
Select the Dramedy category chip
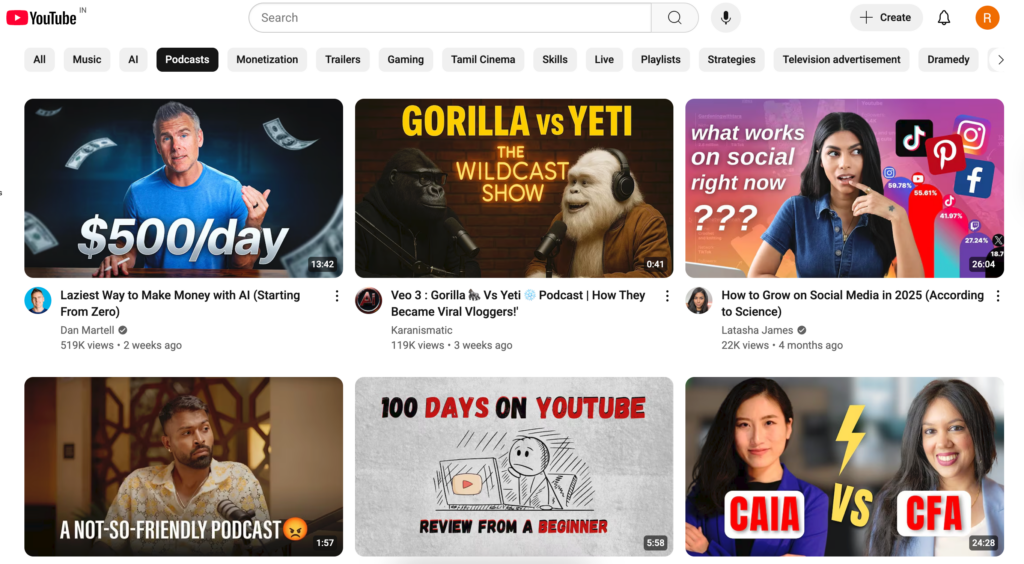tap(948, 59)
